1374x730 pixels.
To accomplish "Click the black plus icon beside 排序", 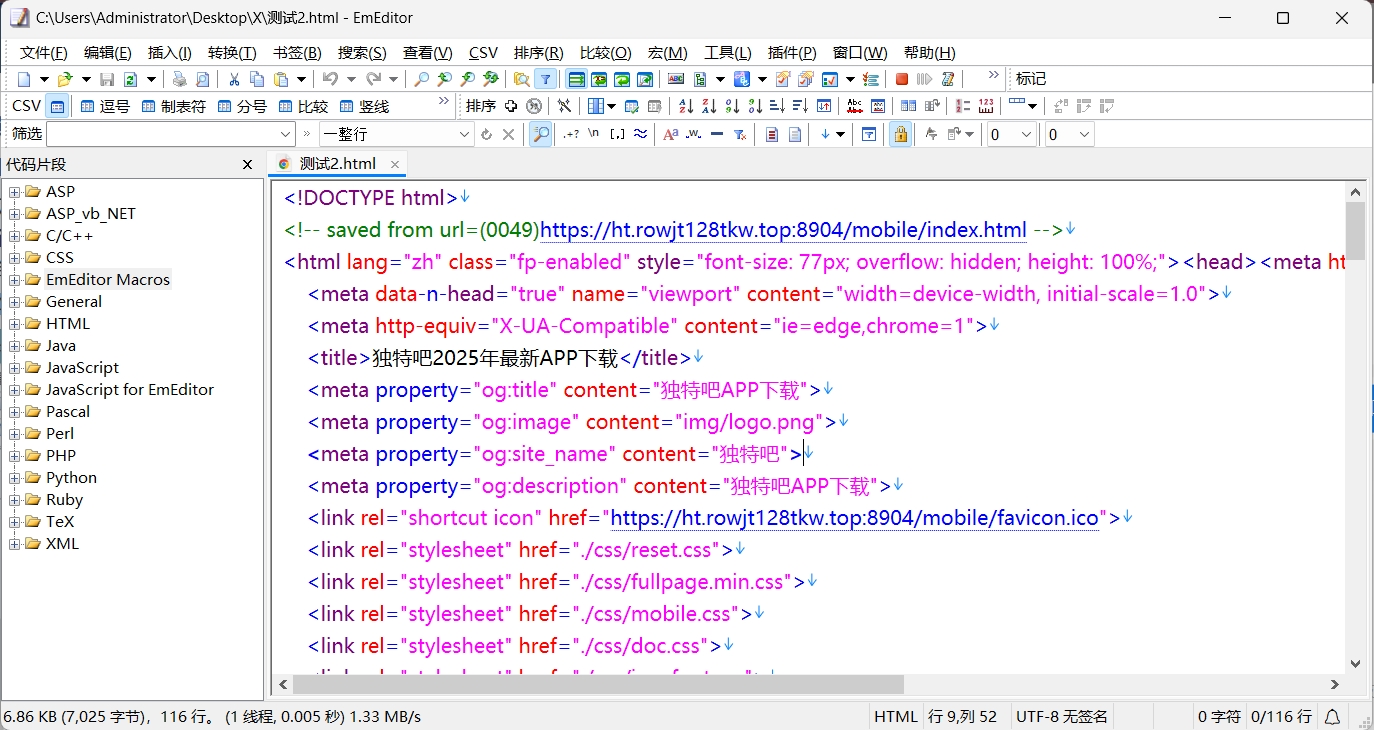I will click(x=510, y=106).
